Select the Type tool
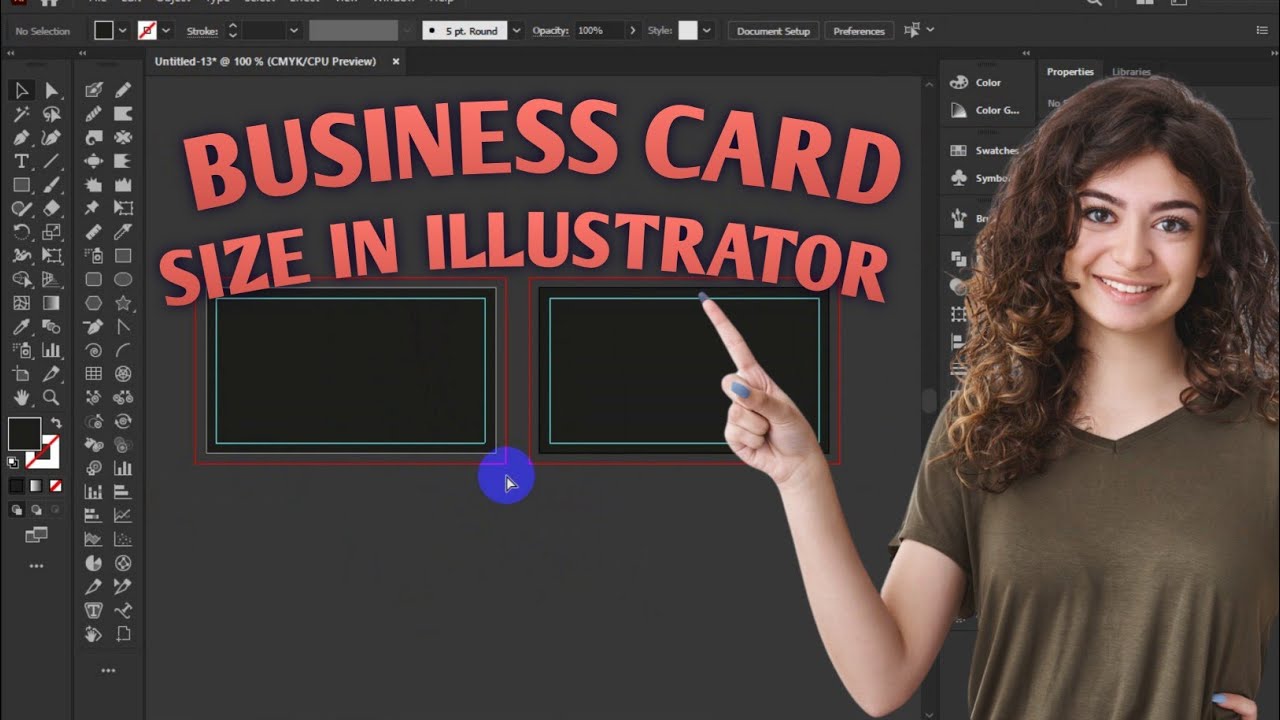This screenshot has width=1280, height=720. click(x=21, y=161)
